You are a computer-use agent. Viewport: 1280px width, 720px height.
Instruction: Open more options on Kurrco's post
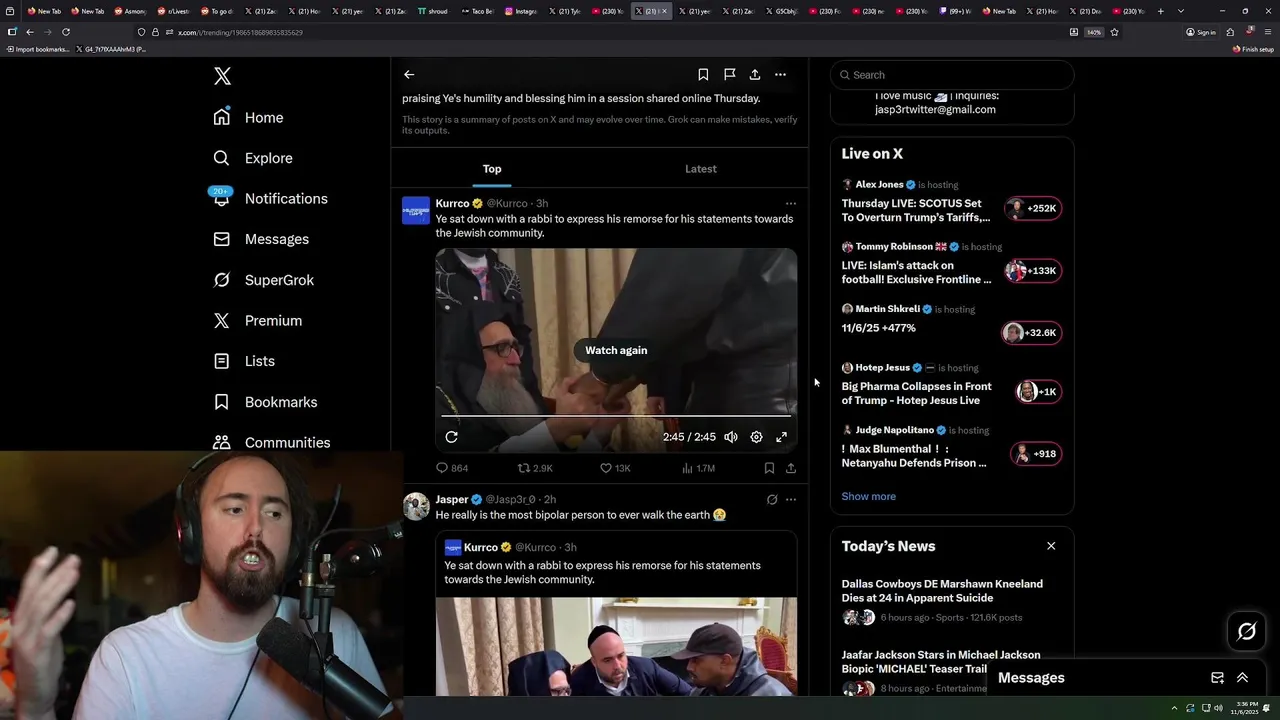click(x=790, y=203)
